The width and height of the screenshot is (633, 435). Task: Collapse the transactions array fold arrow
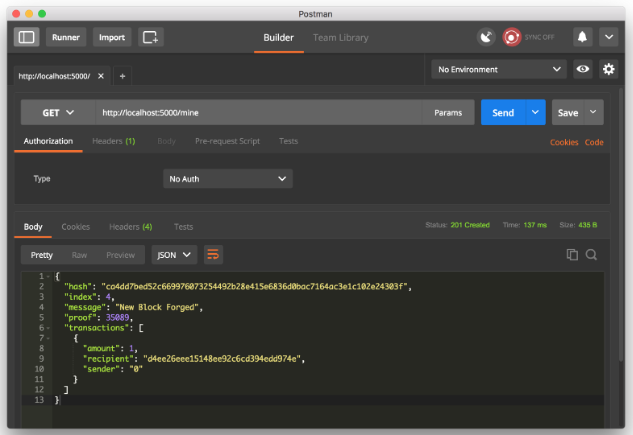tap(47, 328)
